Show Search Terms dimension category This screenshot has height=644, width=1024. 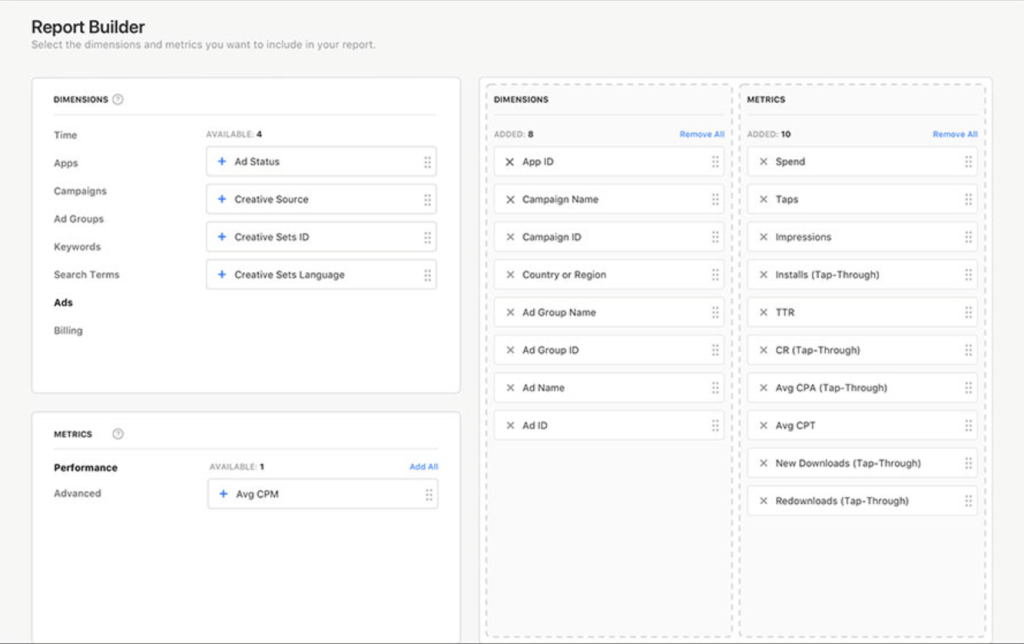87,274
